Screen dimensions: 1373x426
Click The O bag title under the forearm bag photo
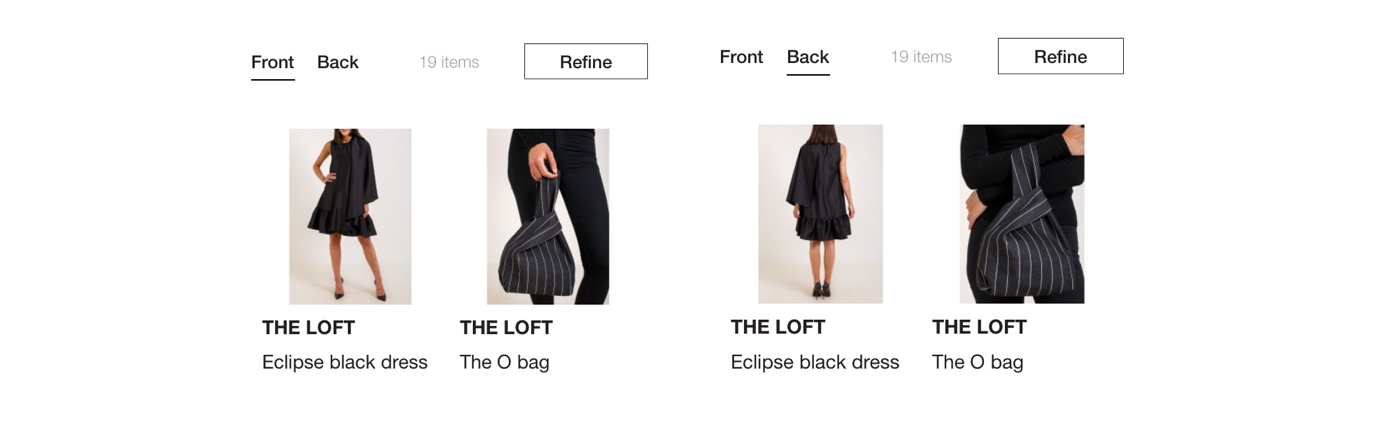pyautogui.click(x=977, y=362)
